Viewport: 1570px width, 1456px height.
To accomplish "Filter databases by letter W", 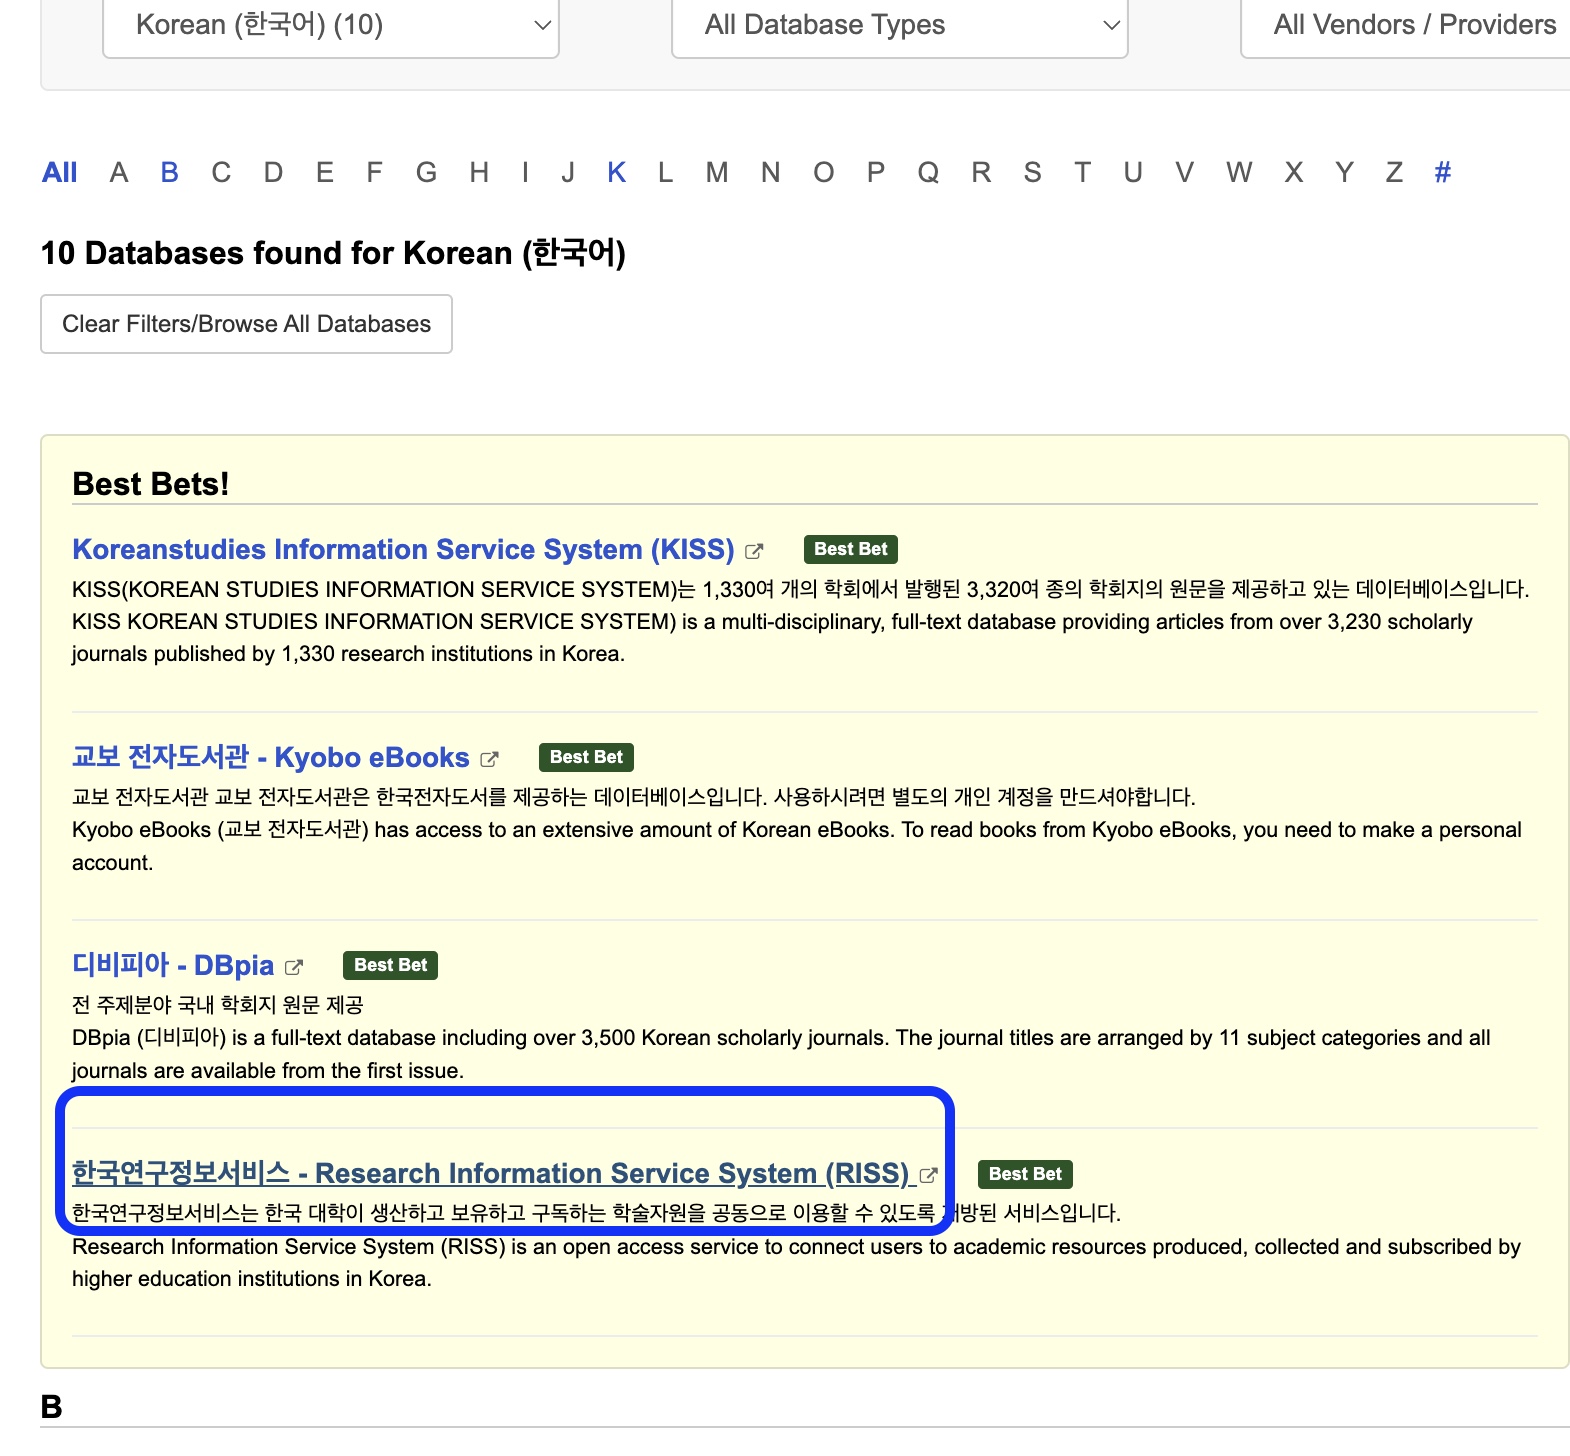I will click(x=1239, y=173).
